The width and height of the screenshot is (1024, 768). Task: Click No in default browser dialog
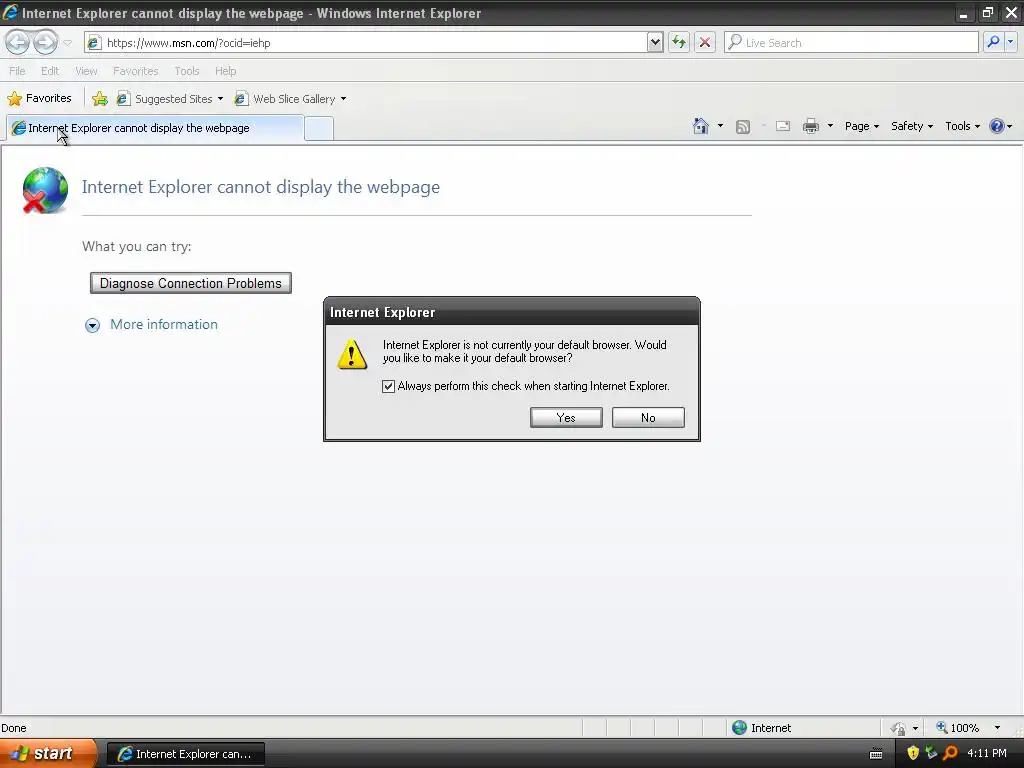(648, 418)
